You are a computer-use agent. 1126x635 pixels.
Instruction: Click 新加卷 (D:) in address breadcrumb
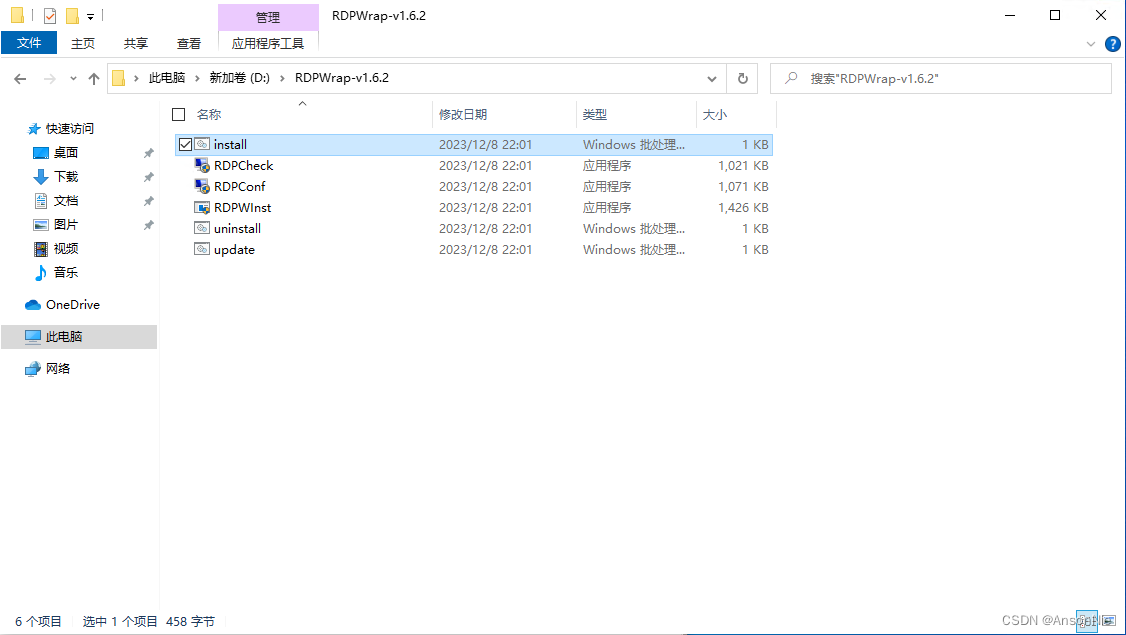[239, 78]
